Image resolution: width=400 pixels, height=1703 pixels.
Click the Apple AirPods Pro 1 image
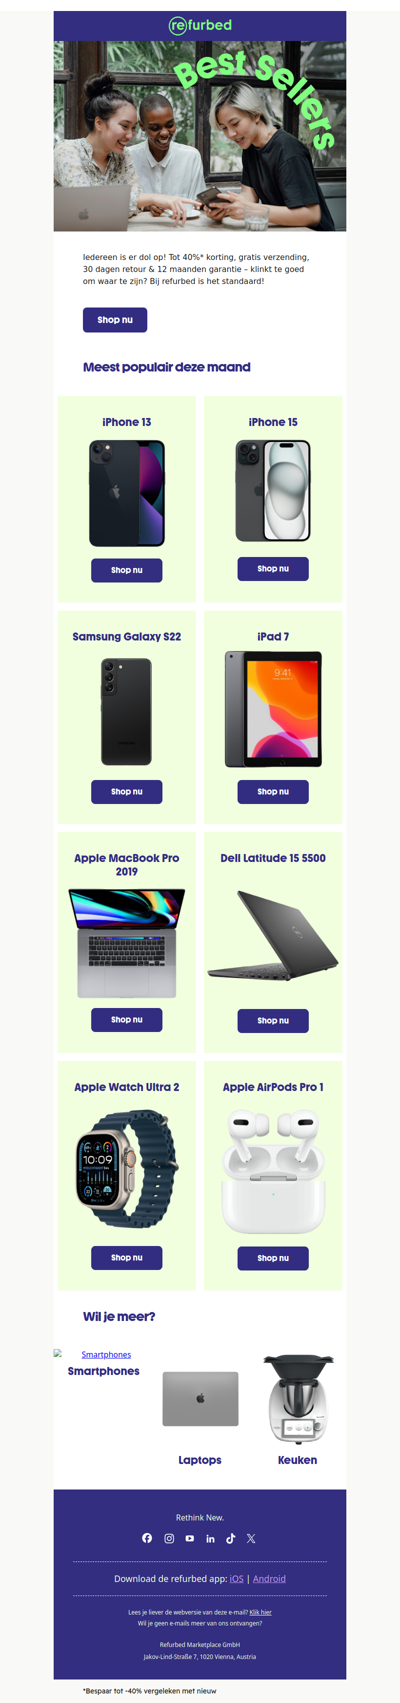(273, 1171)
